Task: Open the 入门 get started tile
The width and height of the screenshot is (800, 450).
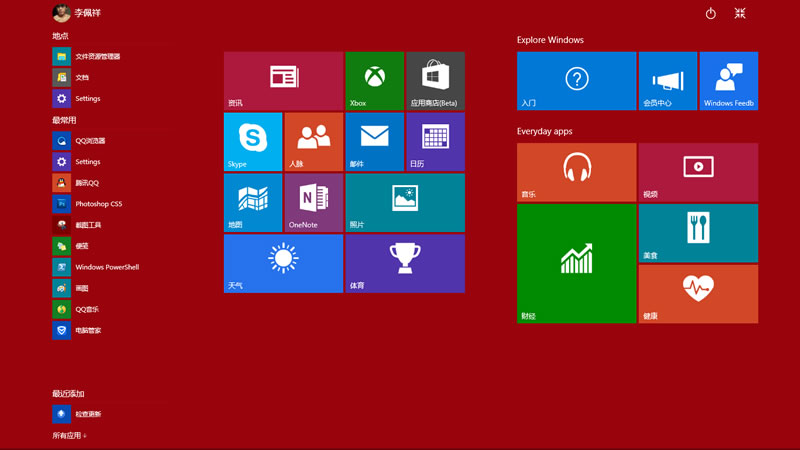Action: [577, 81]
